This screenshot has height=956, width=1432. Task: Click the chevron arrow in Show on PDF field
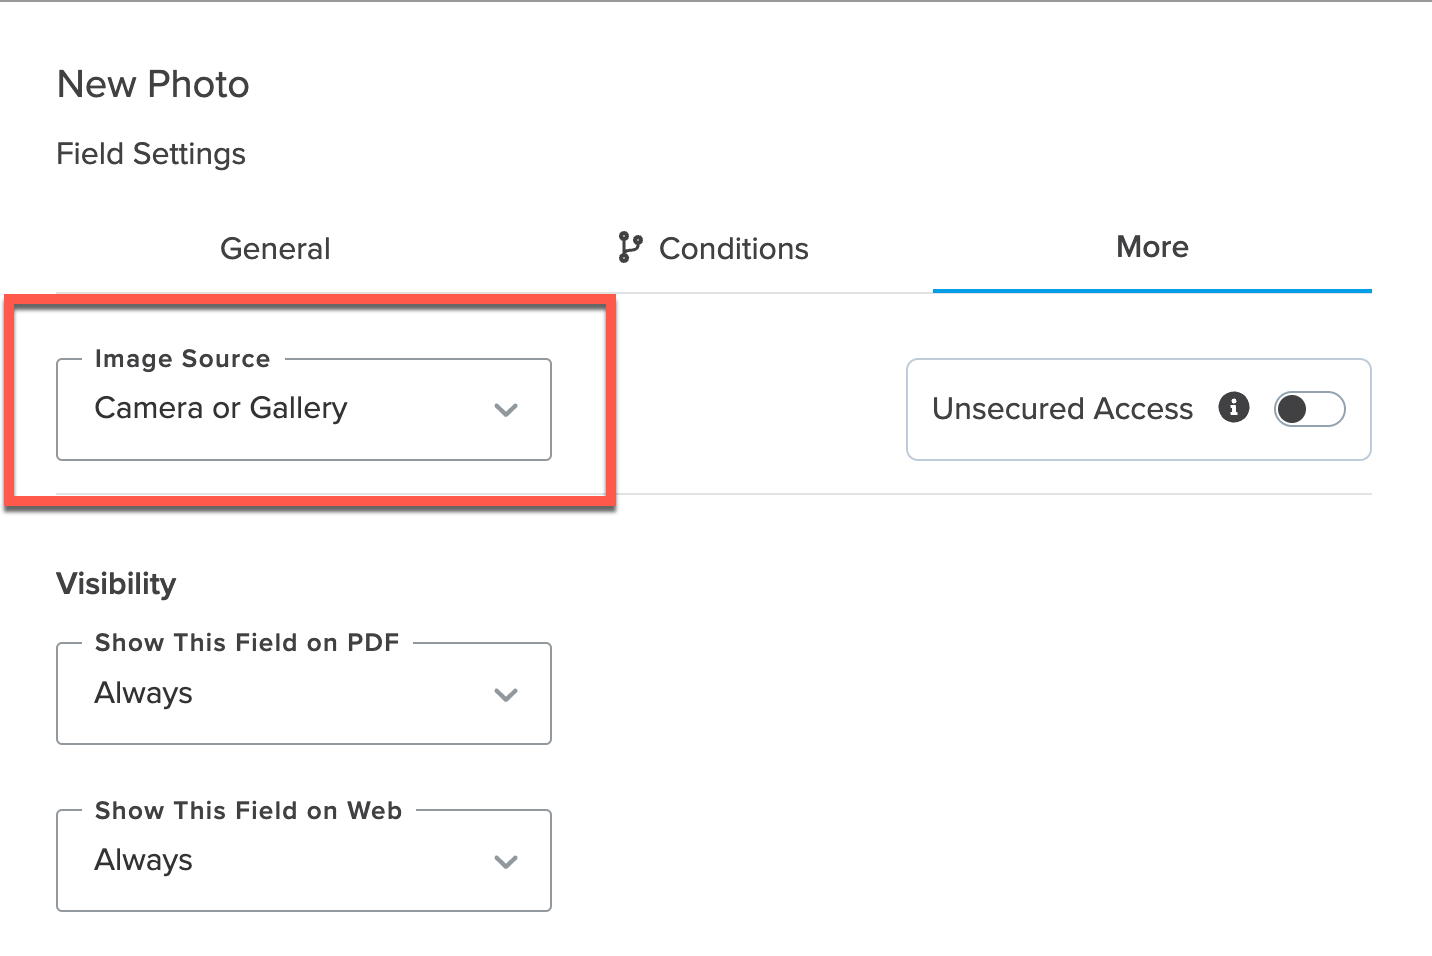point(506,695)
